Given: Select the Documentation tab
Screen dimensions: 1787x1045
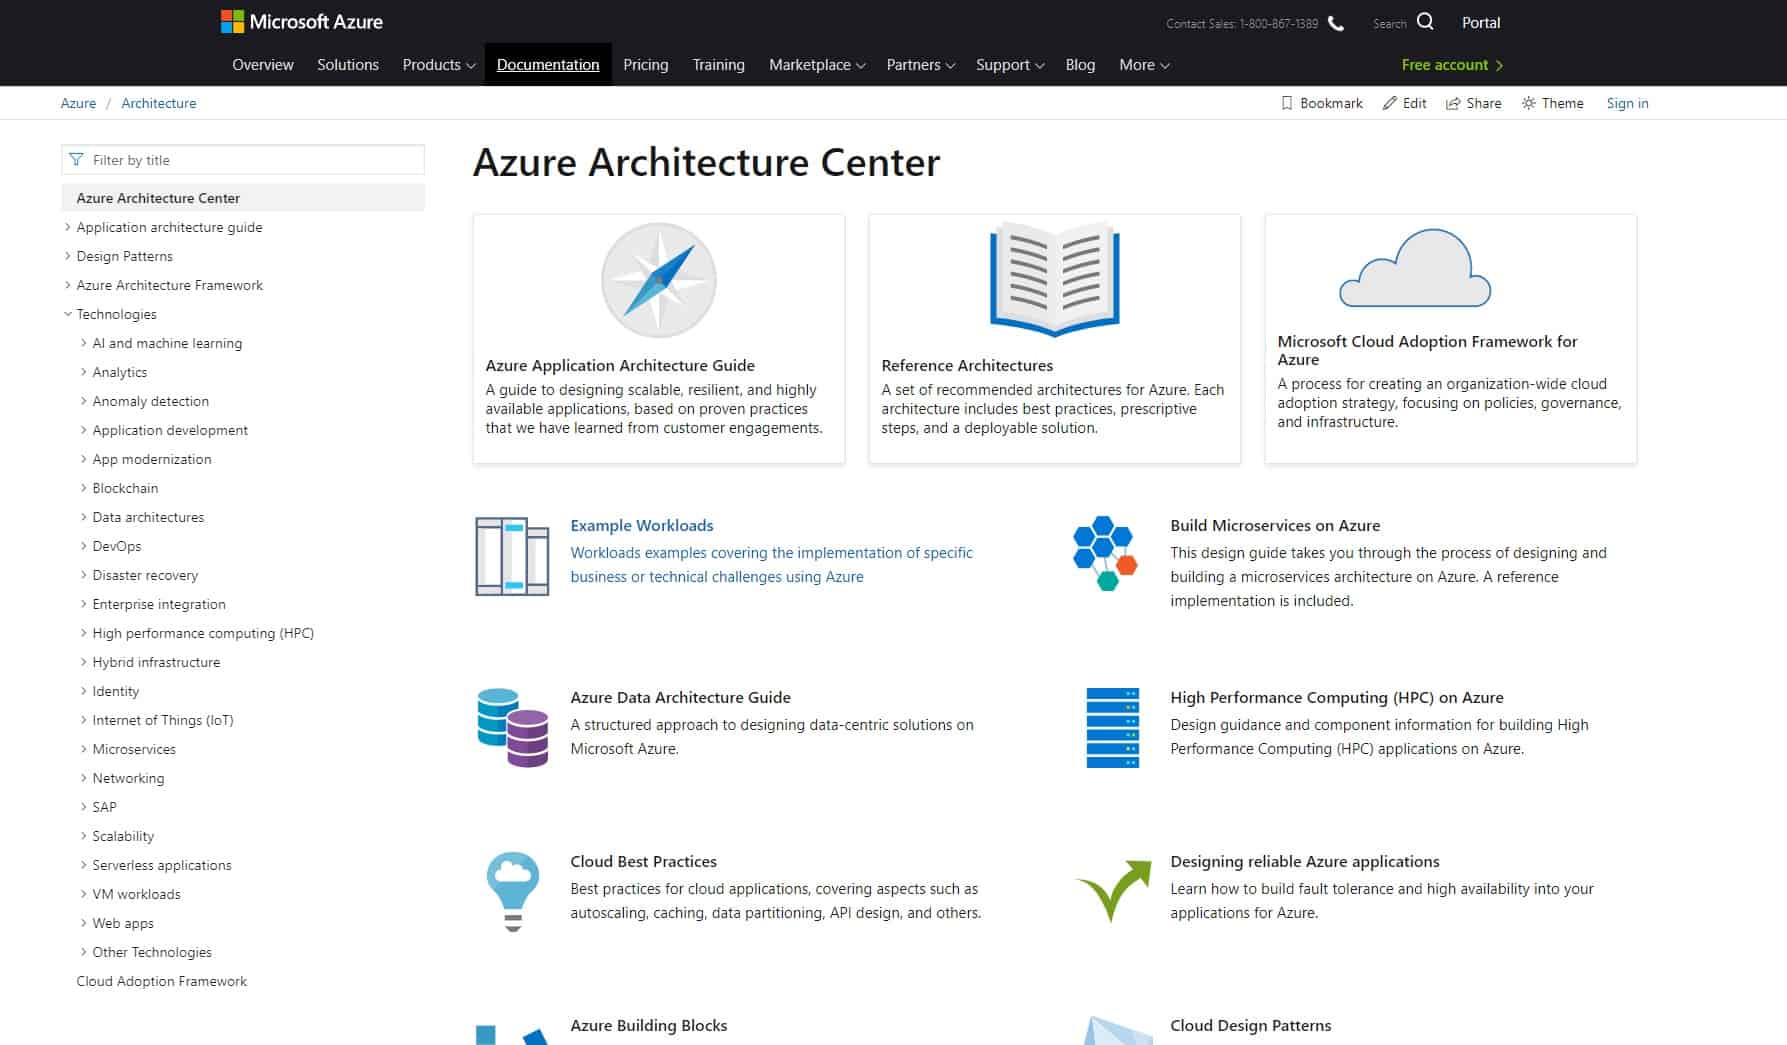Looking at the screenshot, I should (548, 64).
